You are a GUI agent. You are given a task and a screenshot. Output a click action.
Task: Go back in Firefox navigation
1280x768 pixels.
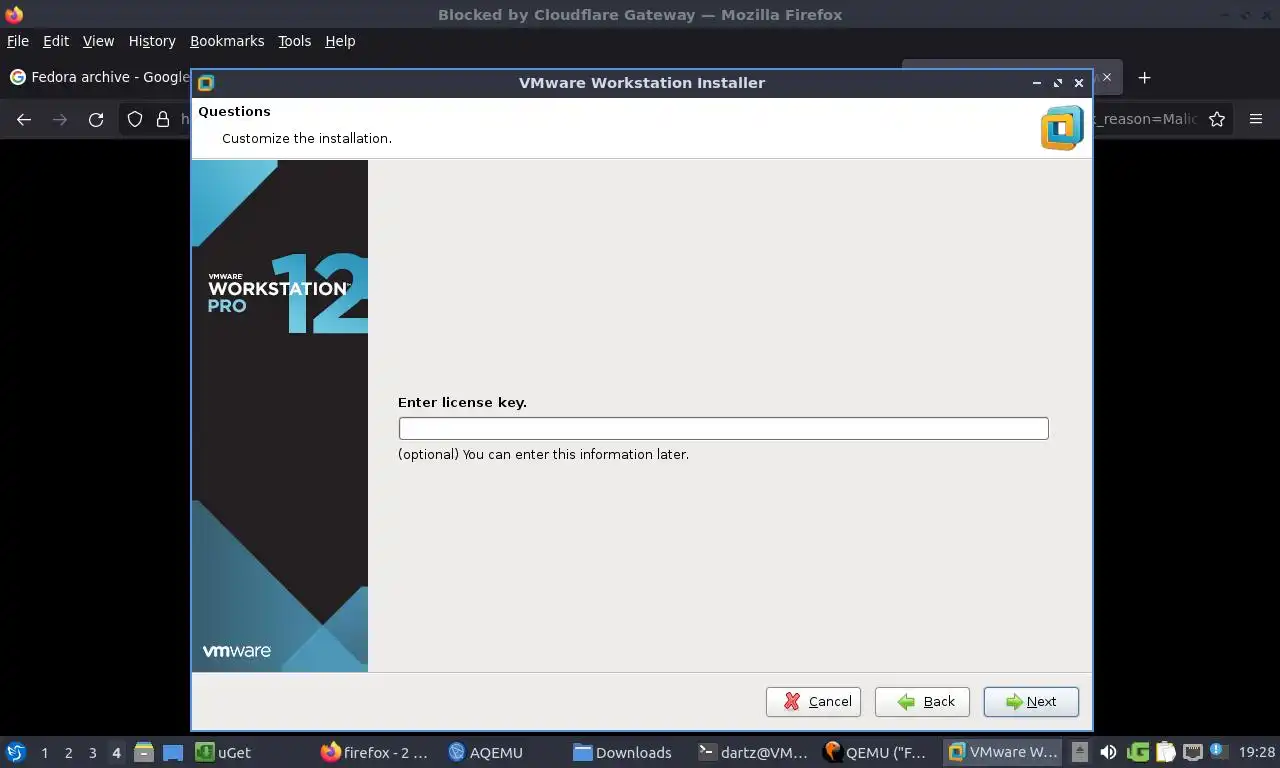pyautogui.click(x=24, y=119)
